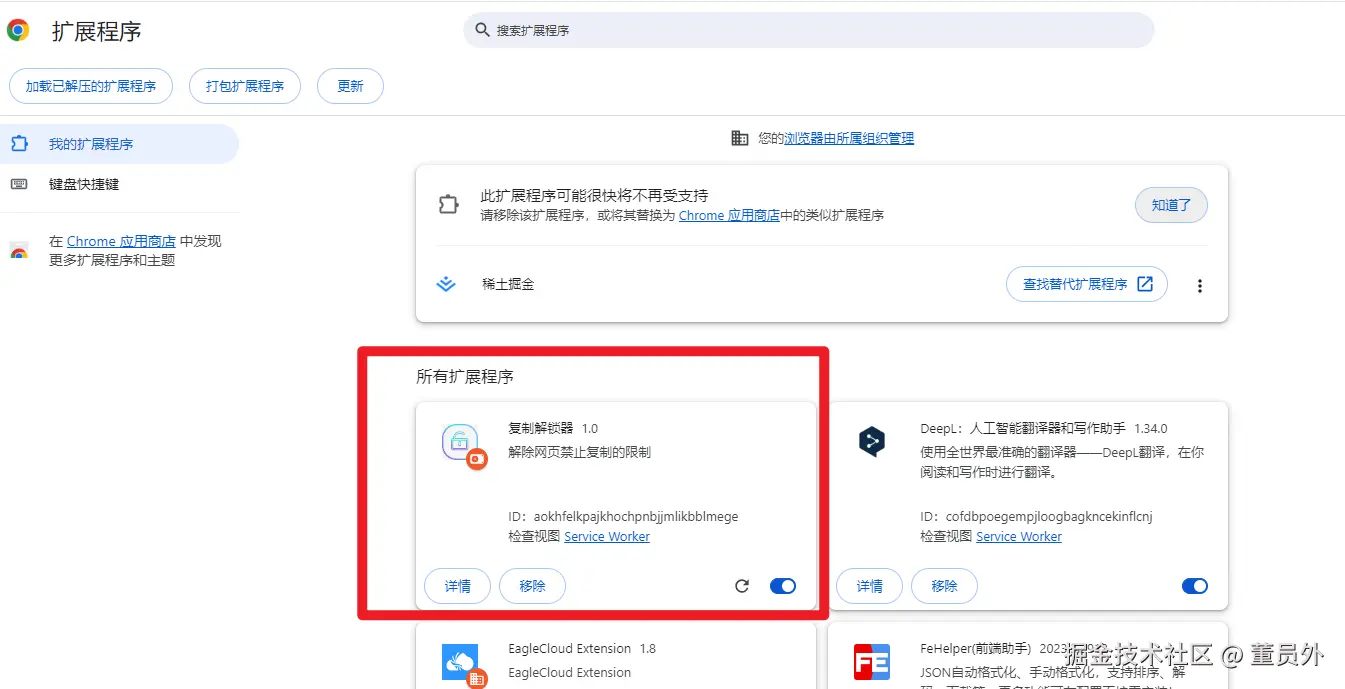Open the 浏览器由所属组织管理 link
This screenshot has height=689, width=1345.
tap(849, 138)
